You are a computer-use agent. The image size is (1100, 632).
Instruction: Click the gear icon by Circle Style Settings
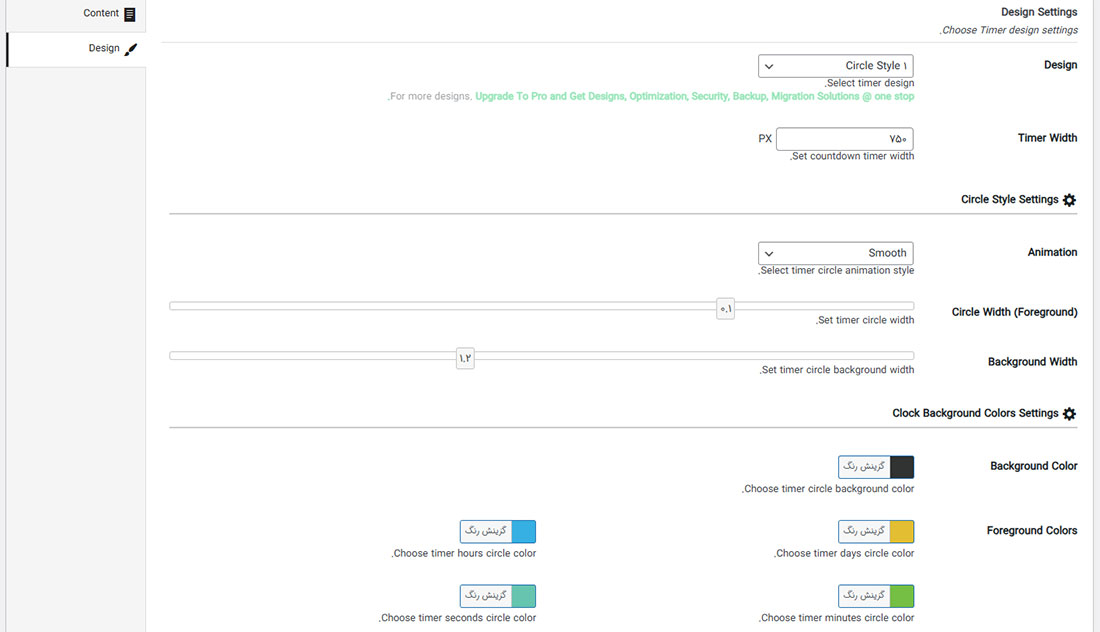(x=1069, y=200)
